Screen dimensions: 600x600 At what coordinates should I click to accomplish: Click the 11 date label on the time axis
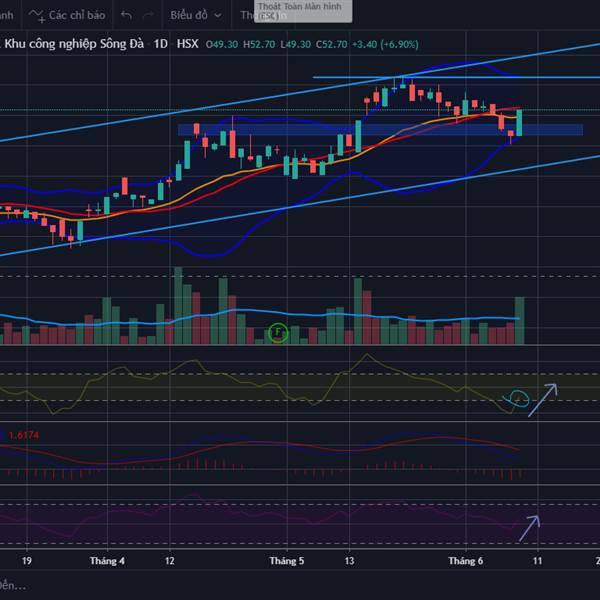coord(538,561)
